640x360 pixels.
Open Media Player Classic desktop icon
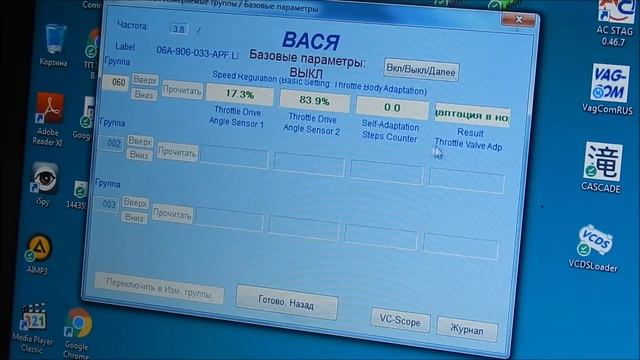pos(33,328)
